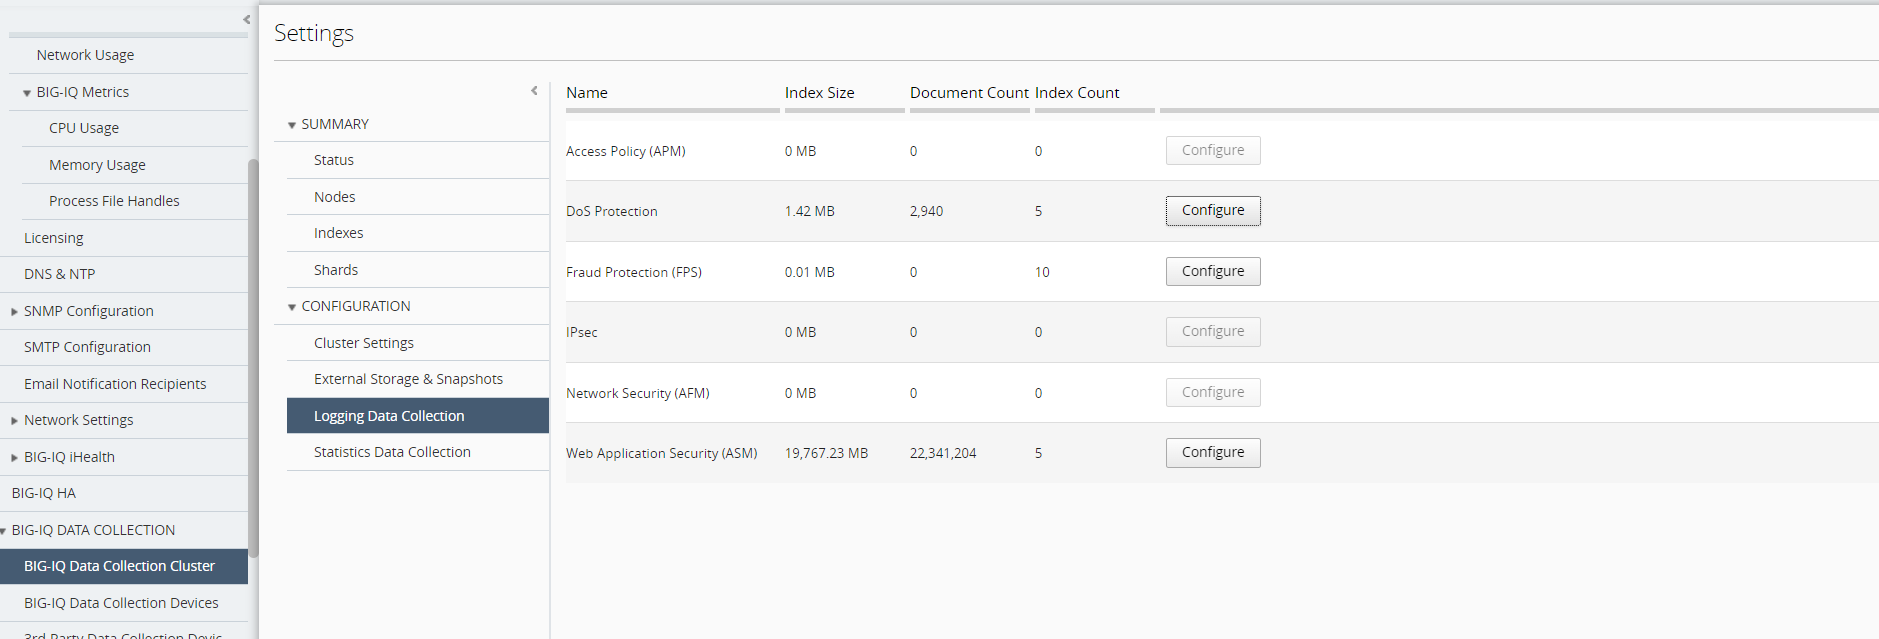Viewport: 1879px width, 639px height.
Task: Configure Web Application Security (ASM)
Action: coord(1212,453)
